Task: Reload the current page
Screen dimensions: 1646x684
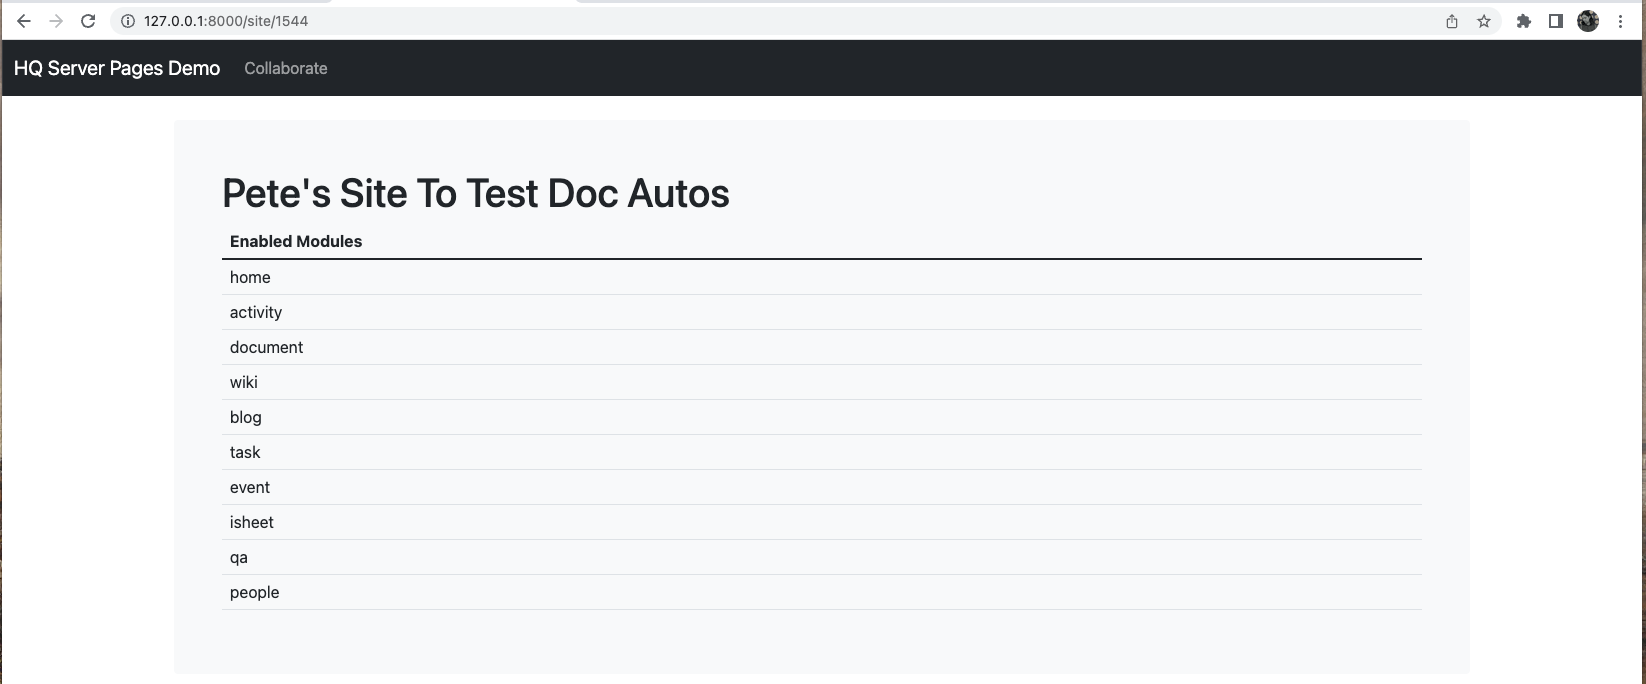Action: [88, 21]
